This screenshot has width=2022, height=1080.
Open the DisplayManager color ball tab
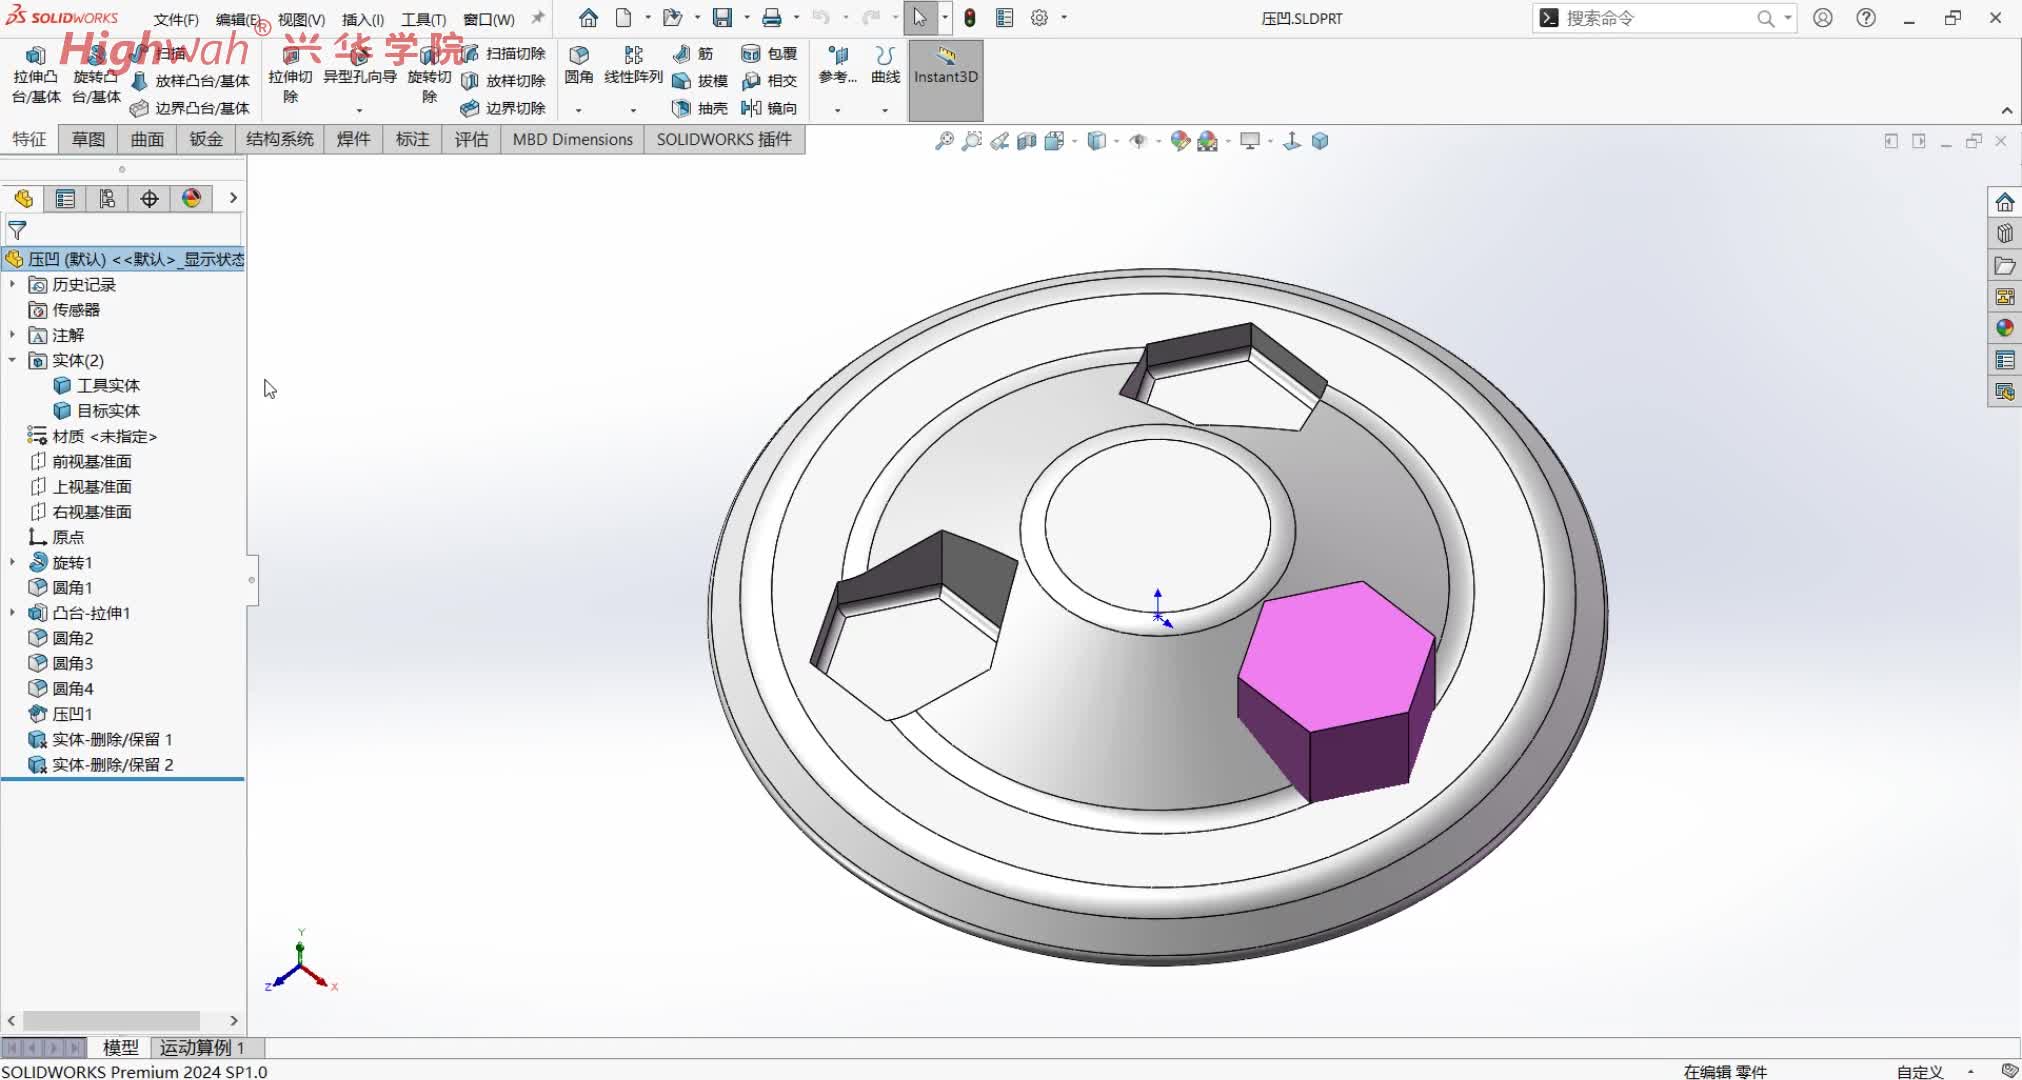(x=192, y=199)
